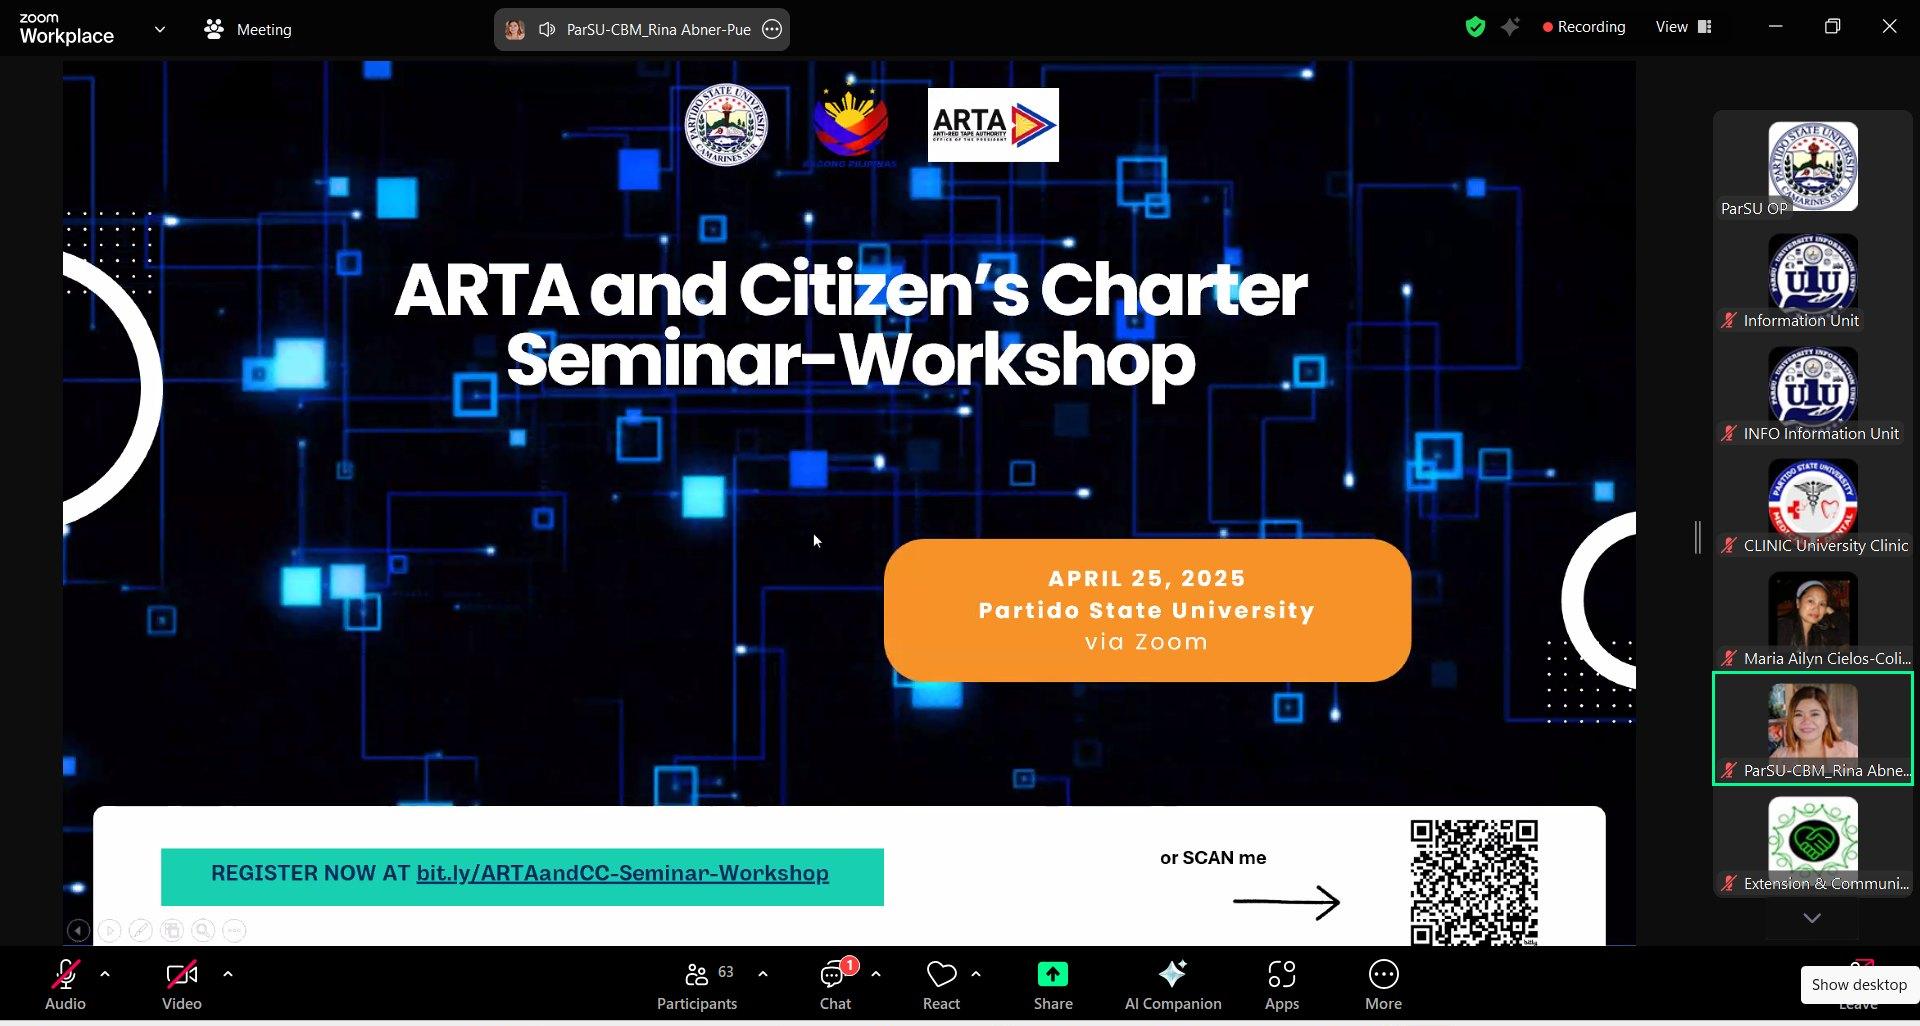
Task: Select Extension & Communi participant thumbnail
Action: click(1812, 842)
